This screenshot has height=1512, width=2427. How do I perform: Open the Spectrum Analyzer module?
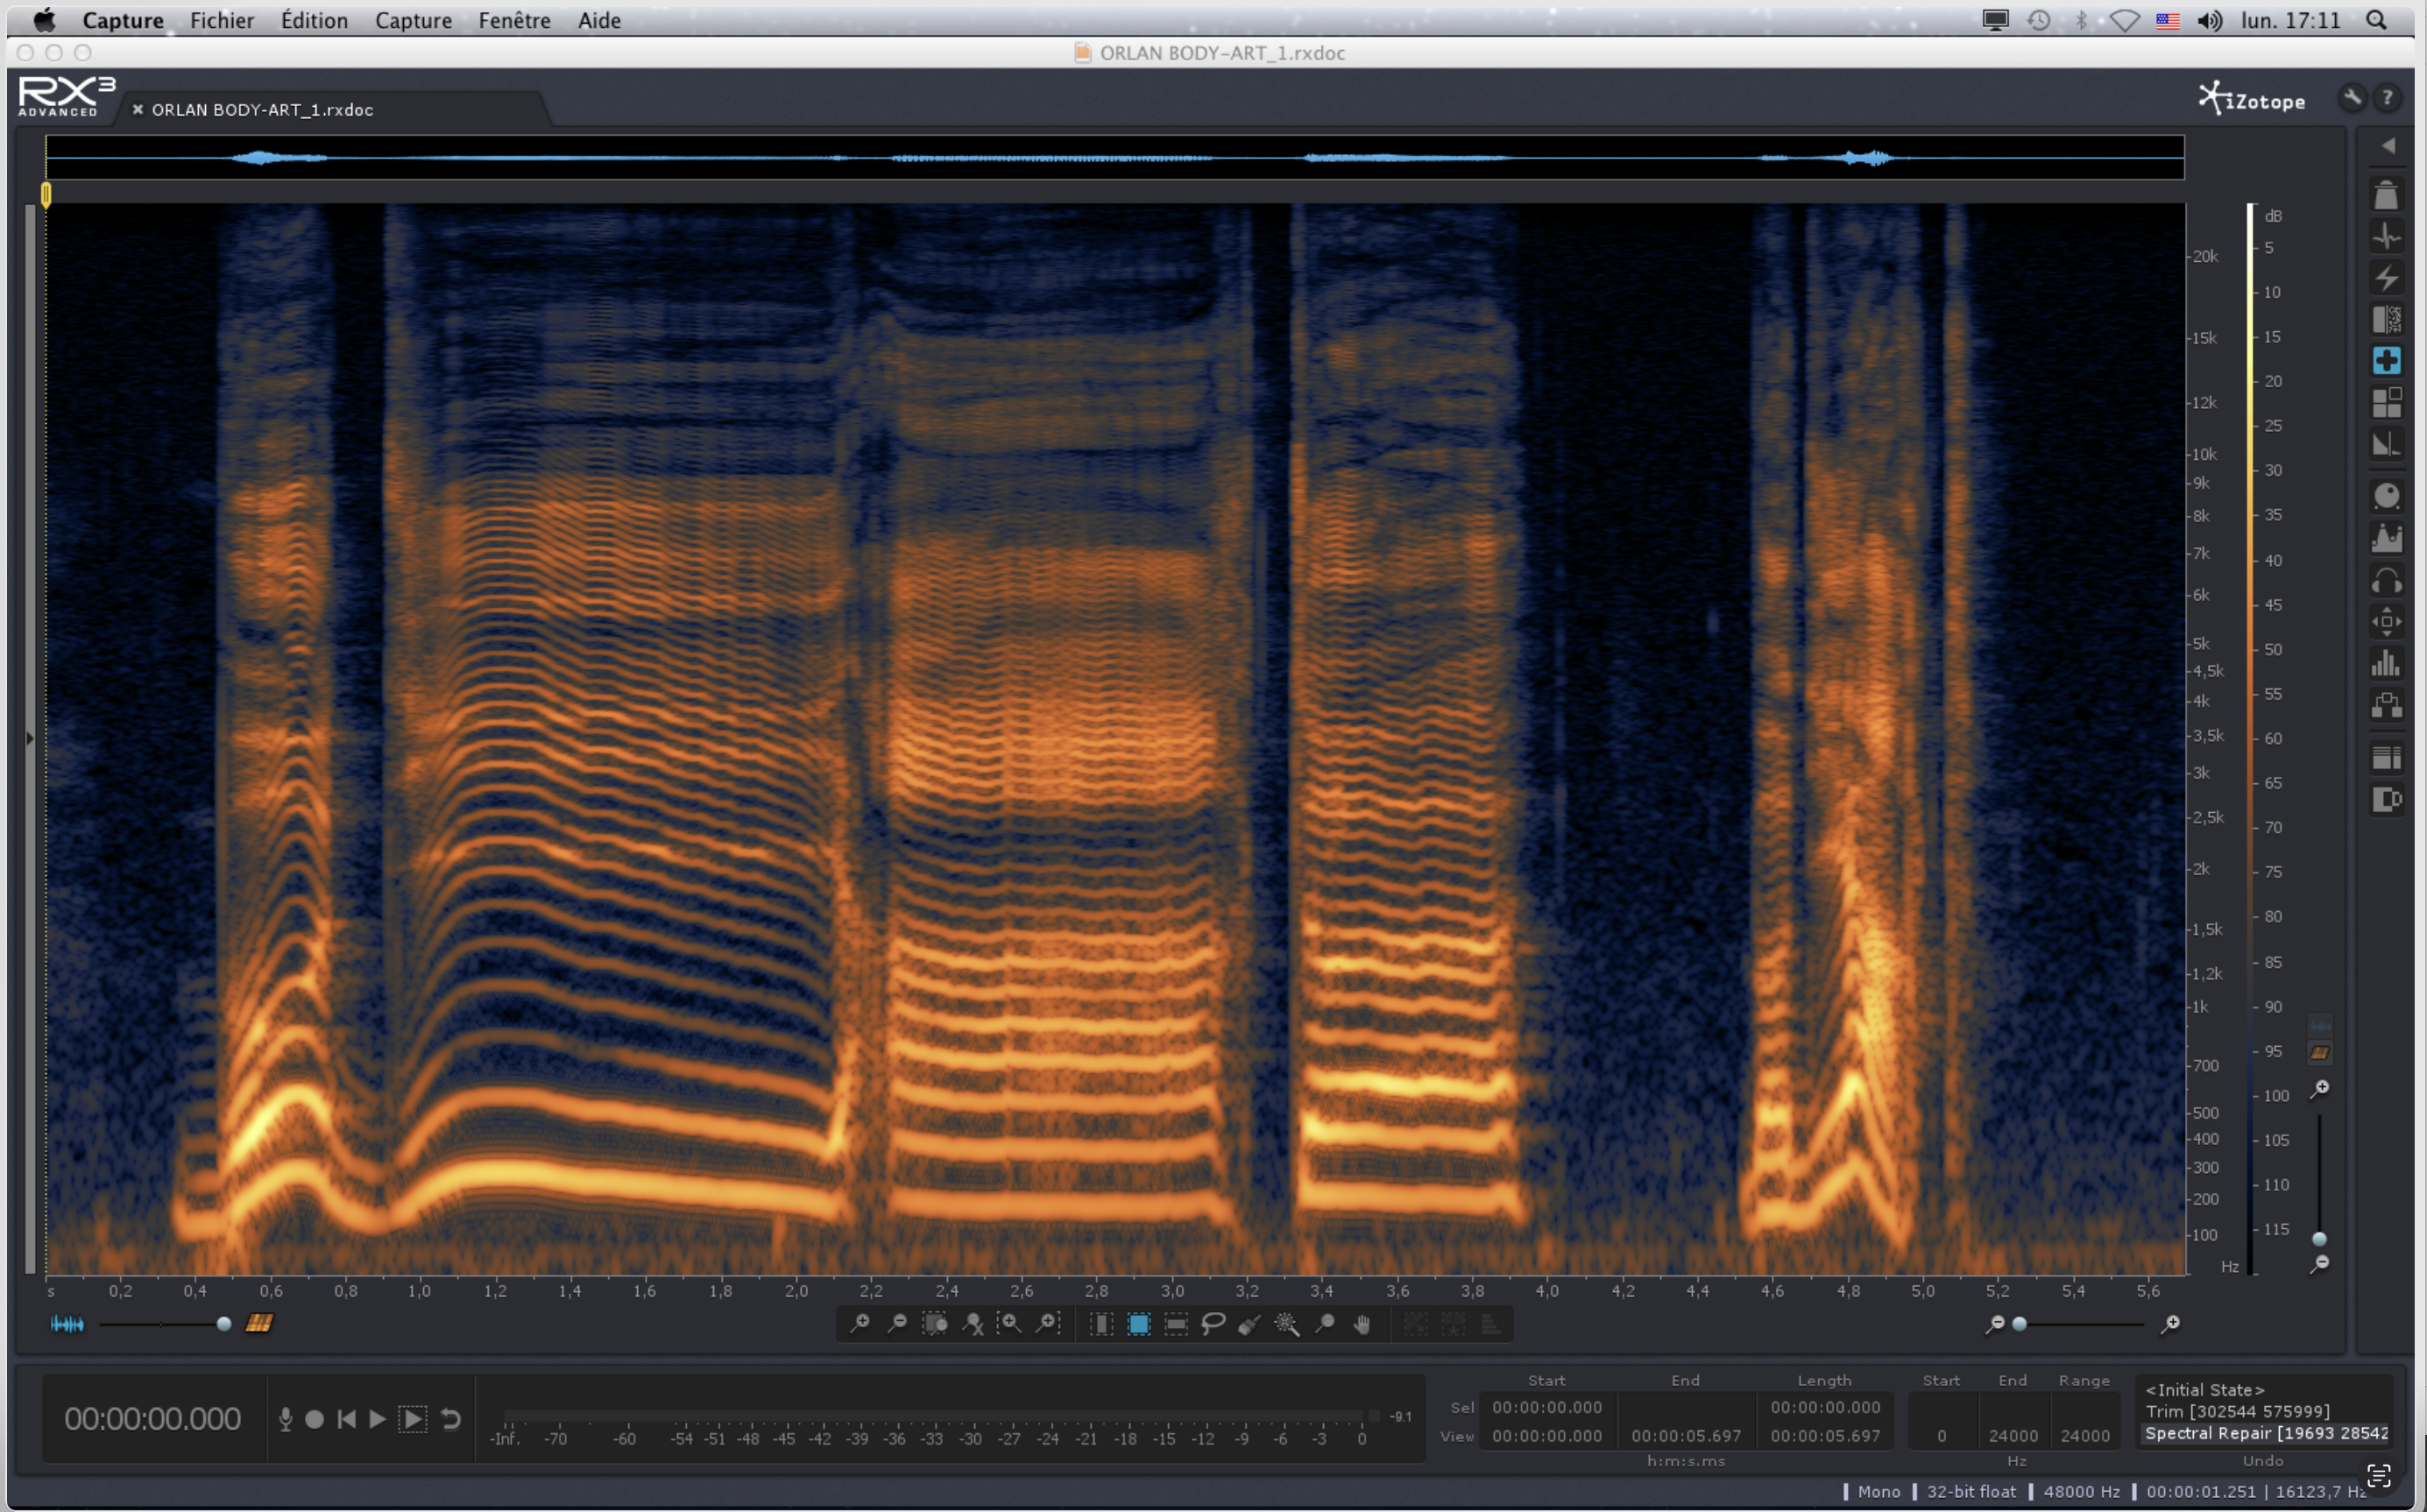[2386, 663]
